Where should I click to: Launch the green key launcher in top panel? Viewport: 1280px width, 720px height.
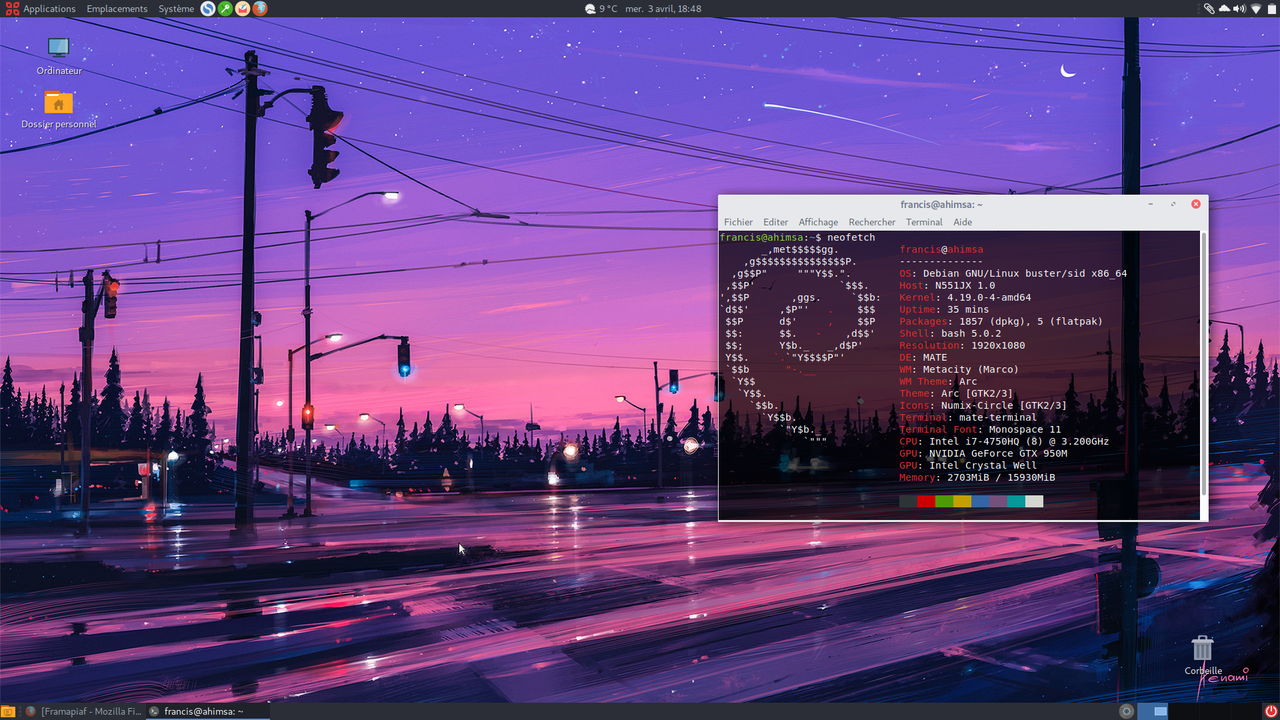[225, 8]
